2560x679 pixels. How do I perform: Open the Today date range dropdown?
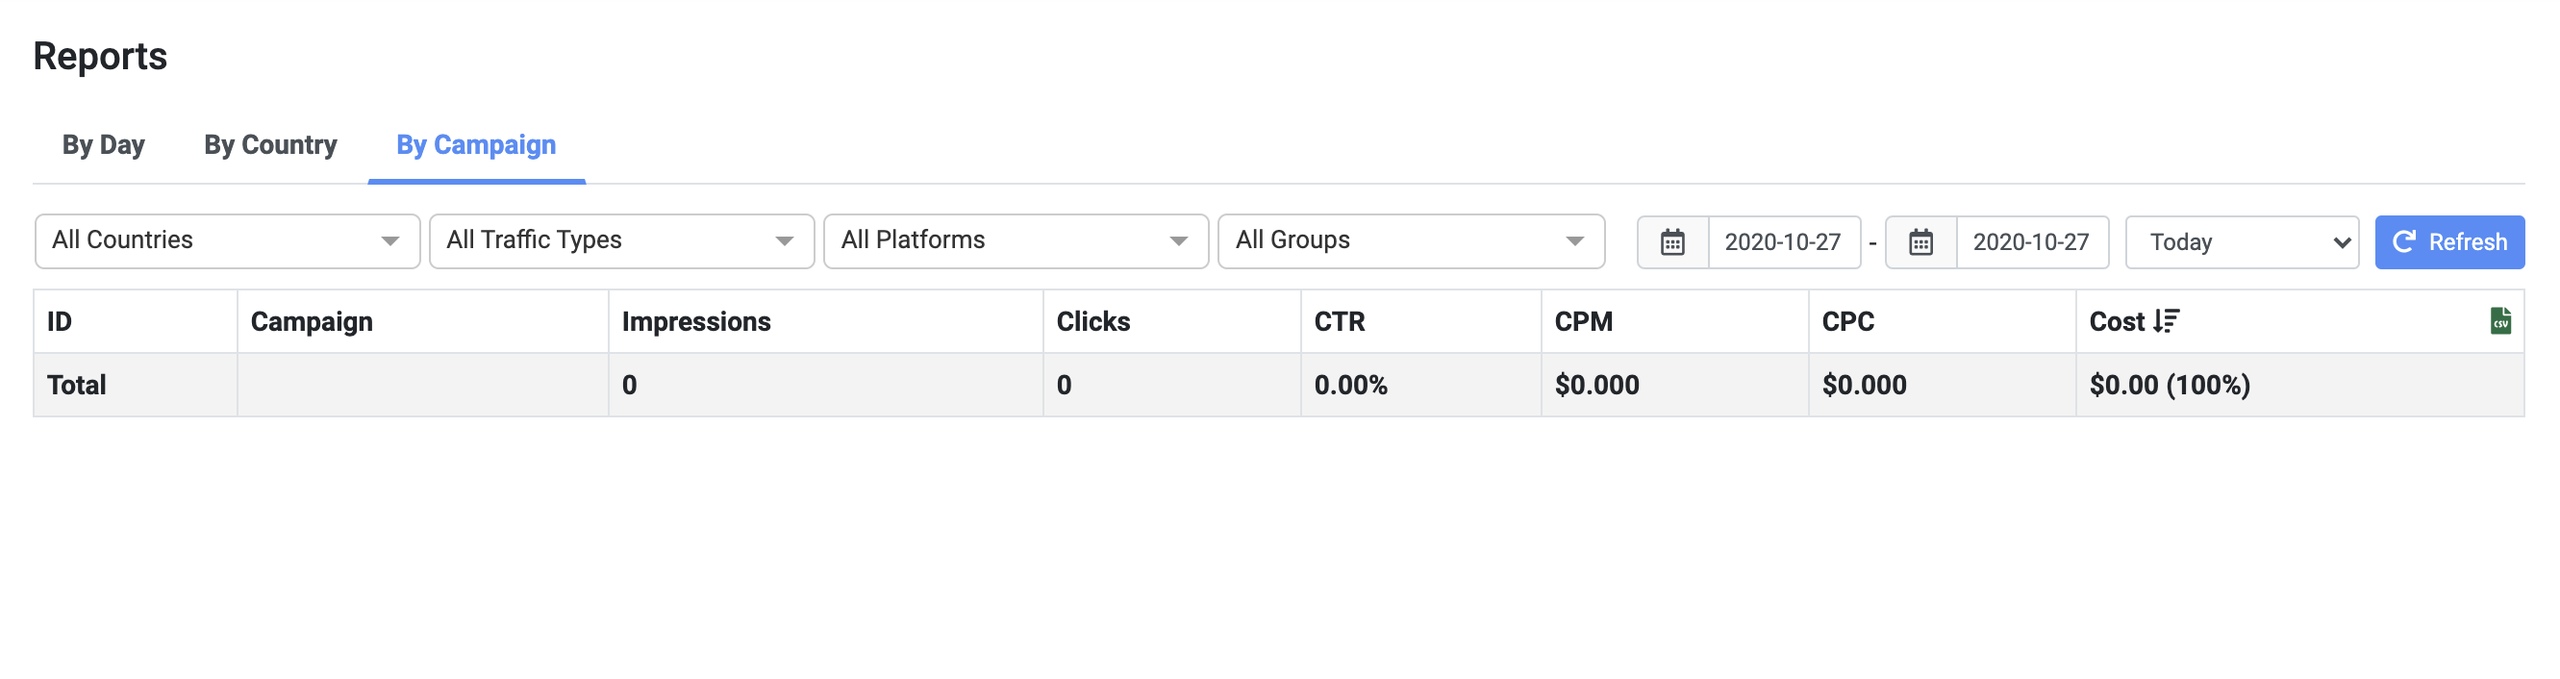[x=2241, y=242]
